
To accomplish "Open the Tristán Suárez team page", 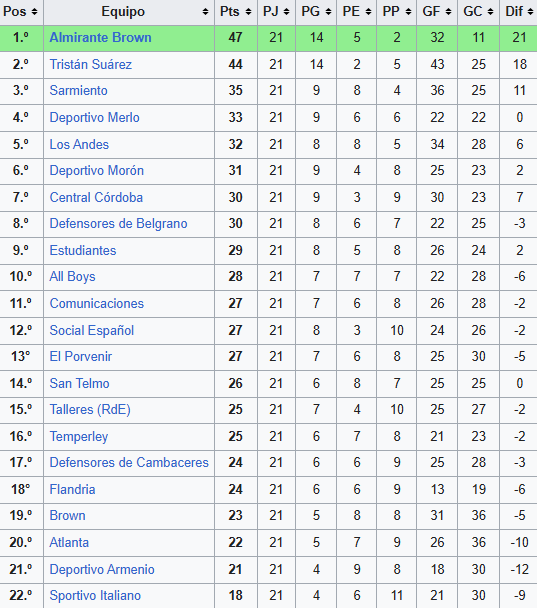I will click(x=91, y=64).
